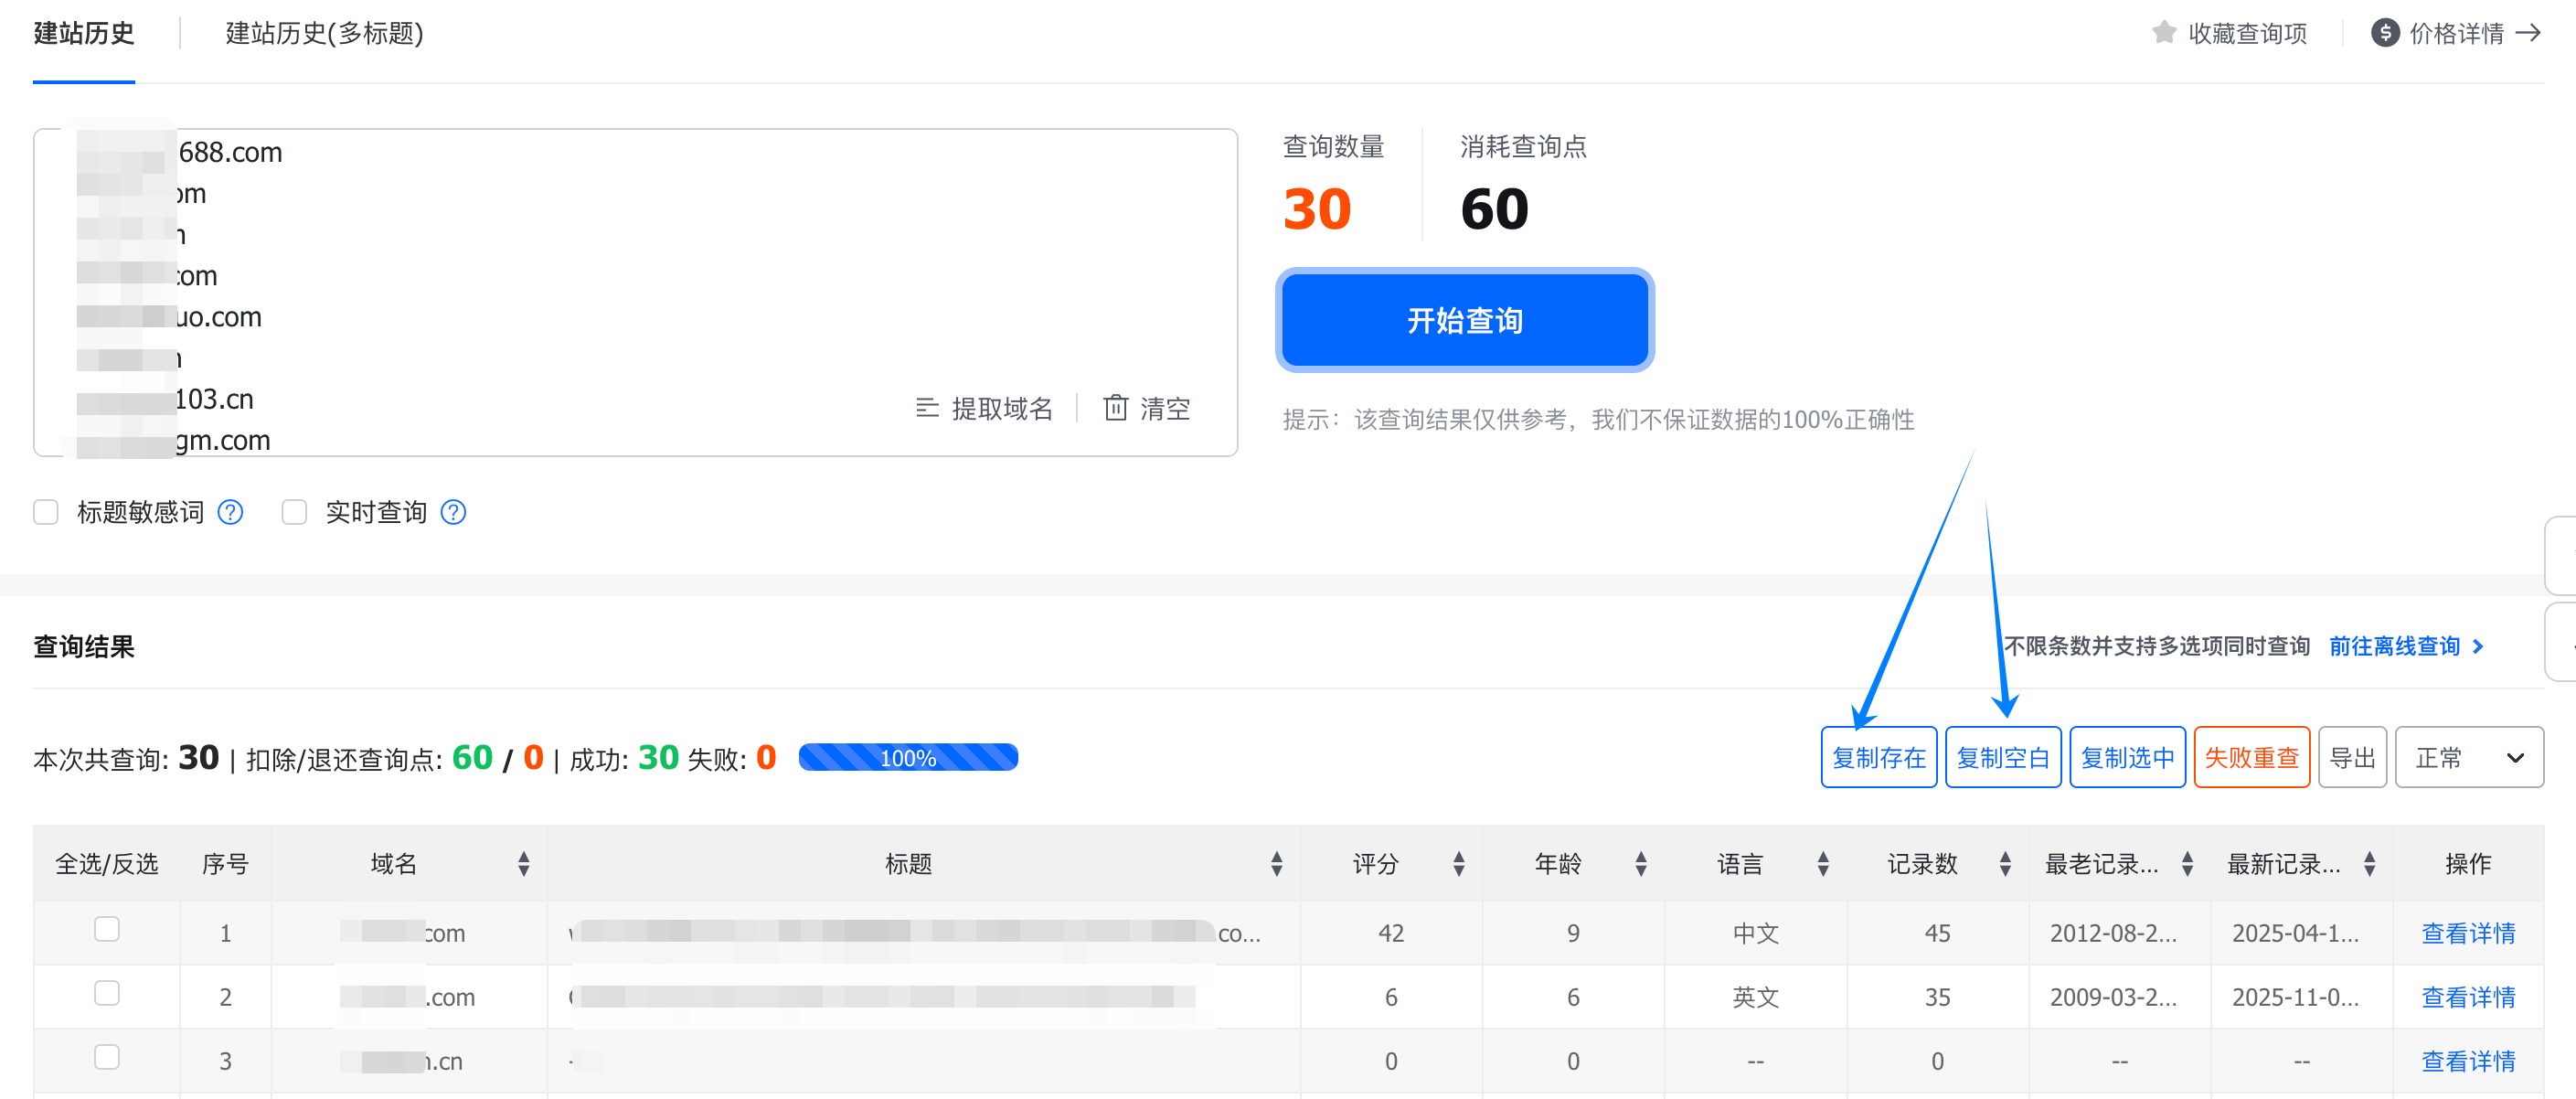2576x1099 pixels.
Task: Click help icon next to 标题敏感词
Action: pos(231,512)
